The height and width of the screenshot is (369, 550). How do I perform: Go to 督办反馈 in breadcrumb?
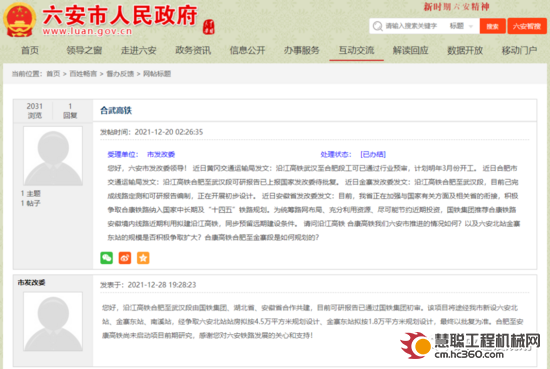coord(120,74)
